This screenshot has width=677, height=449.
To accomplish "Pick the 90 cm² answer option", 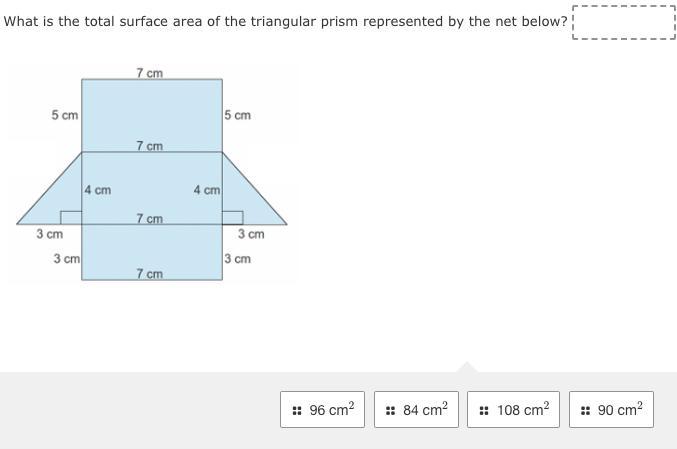I will [611, 410].
